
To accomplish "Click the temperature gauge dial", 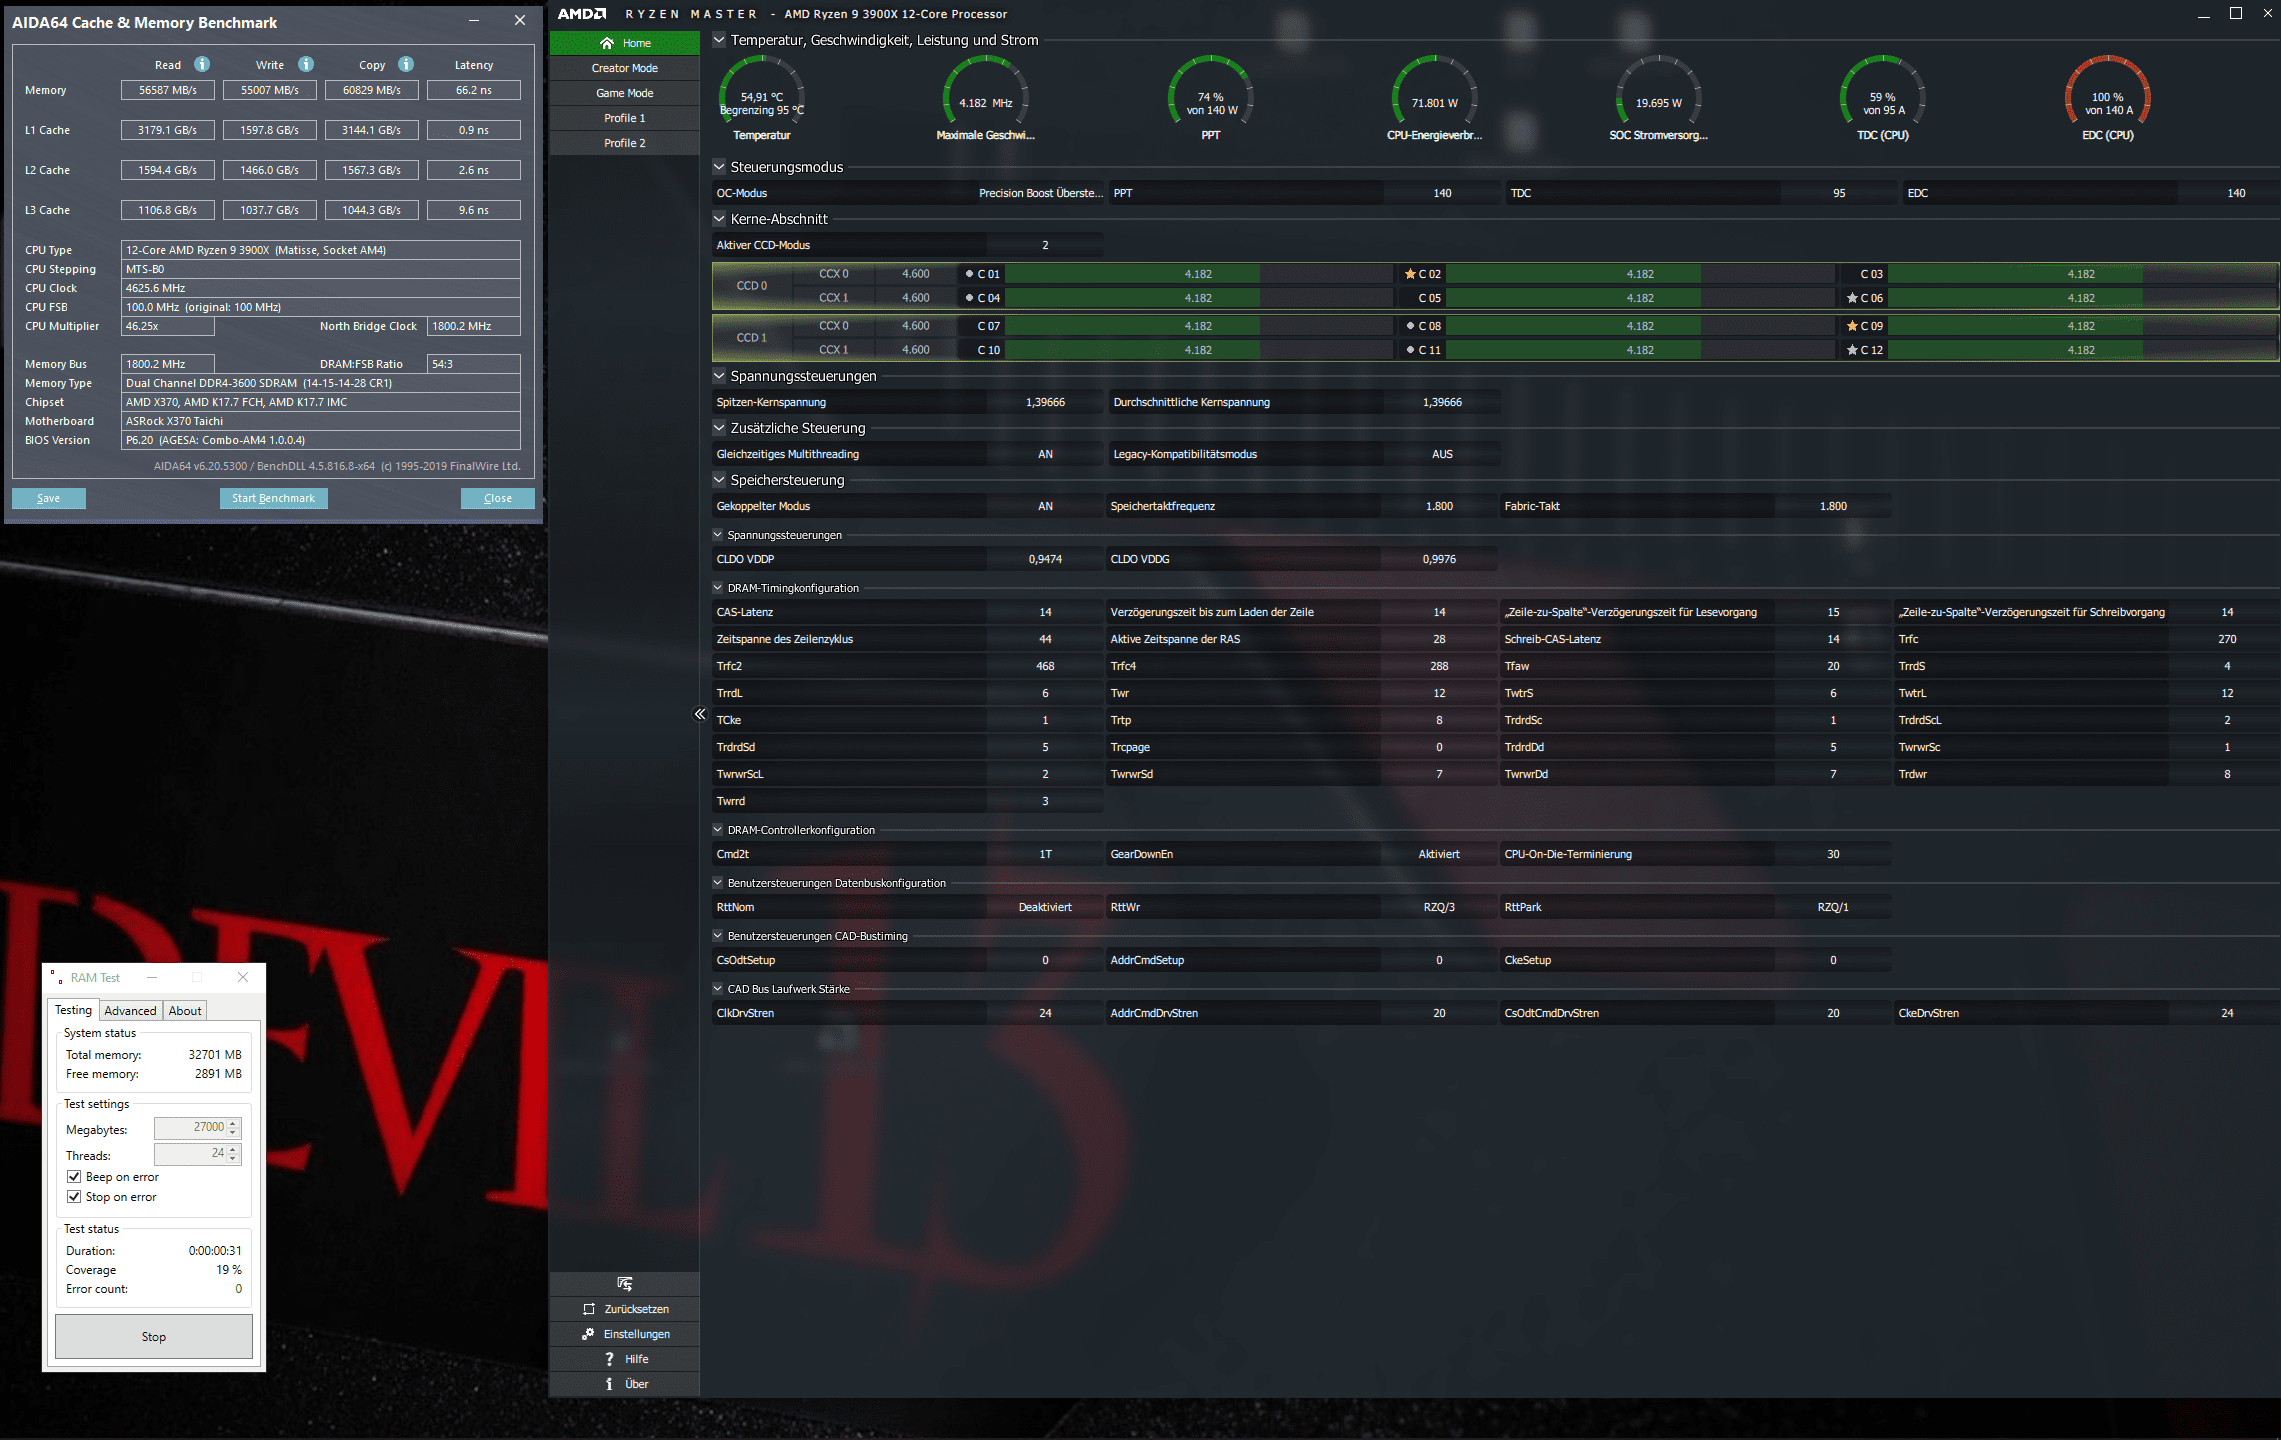I will coord(762,95).
